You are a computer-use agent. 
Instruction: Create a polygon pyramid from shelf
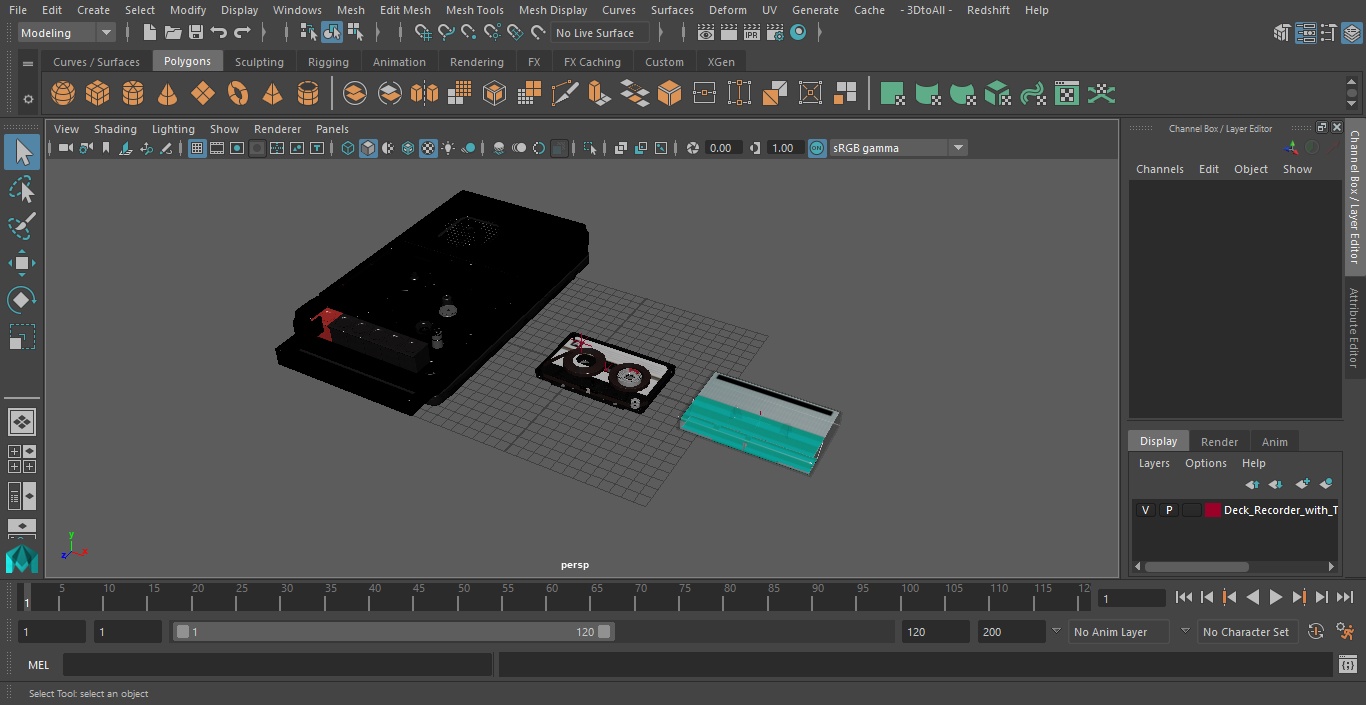pyautogui.click(x=272, y=94)
